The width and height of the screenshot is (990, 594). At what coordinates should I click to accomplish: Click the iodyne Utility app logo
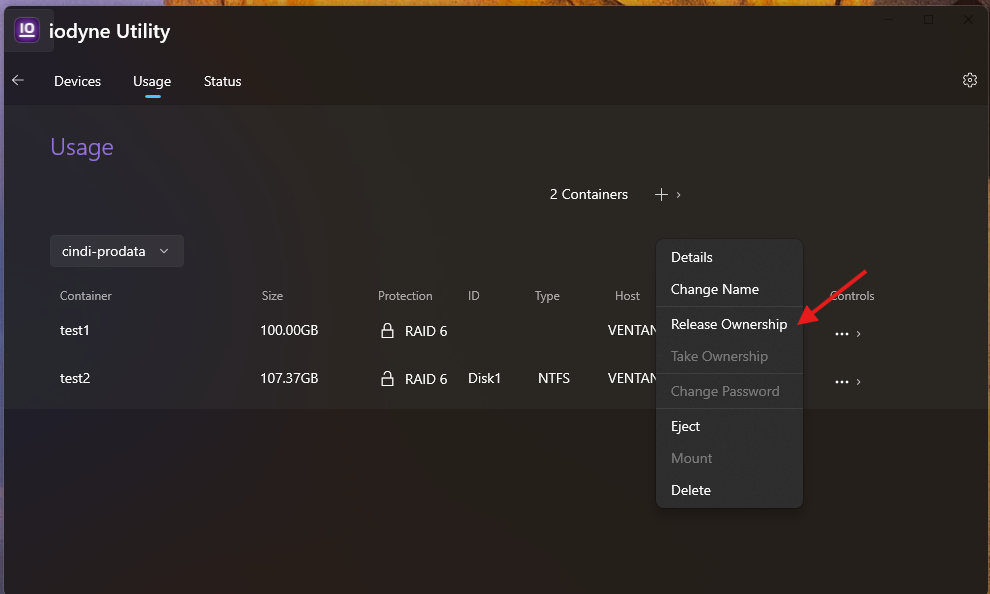(27, 30)
